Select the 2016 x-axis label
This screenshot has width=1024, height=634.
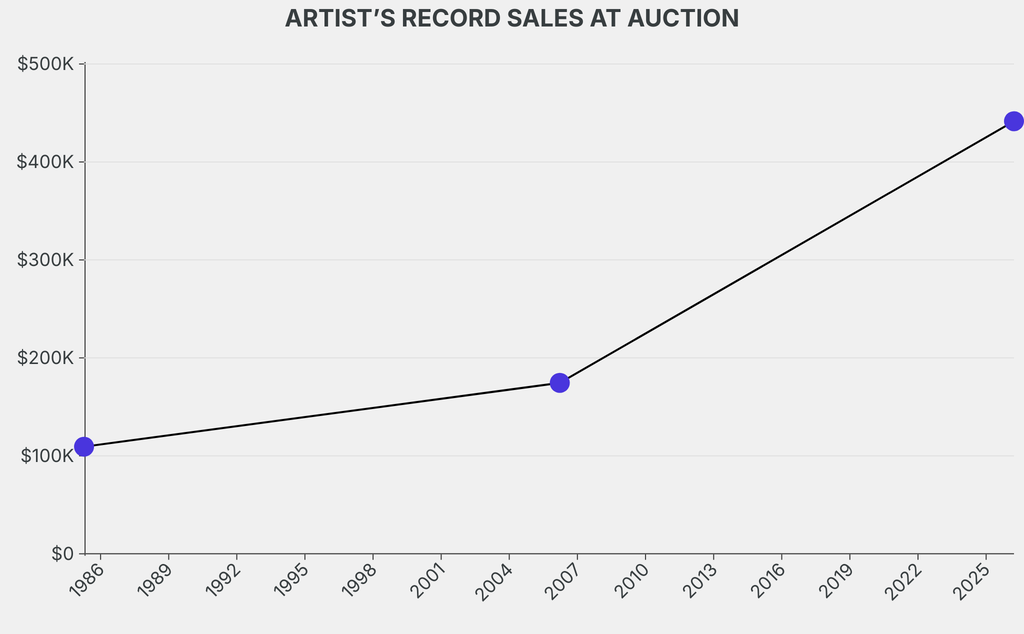point(767,581)
